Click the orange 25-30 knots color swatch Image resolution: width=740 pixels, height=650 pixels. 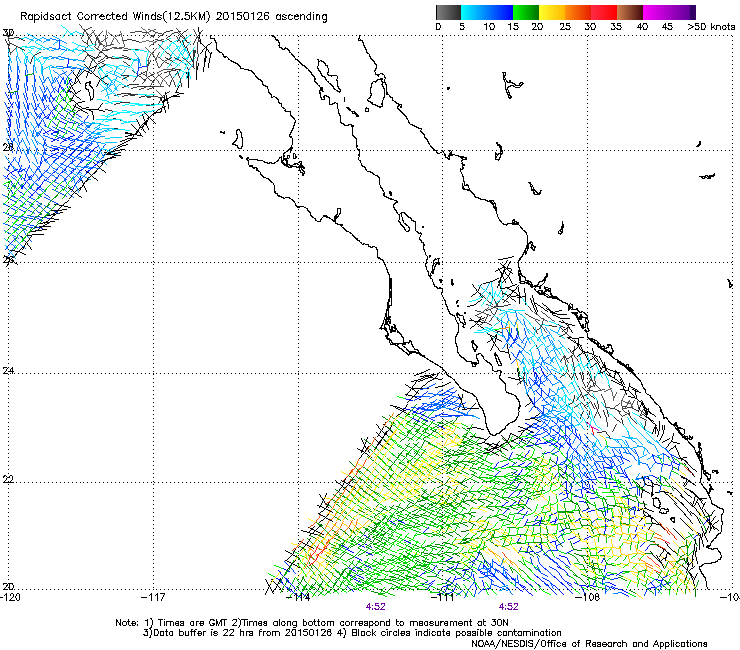click(578, 12)
